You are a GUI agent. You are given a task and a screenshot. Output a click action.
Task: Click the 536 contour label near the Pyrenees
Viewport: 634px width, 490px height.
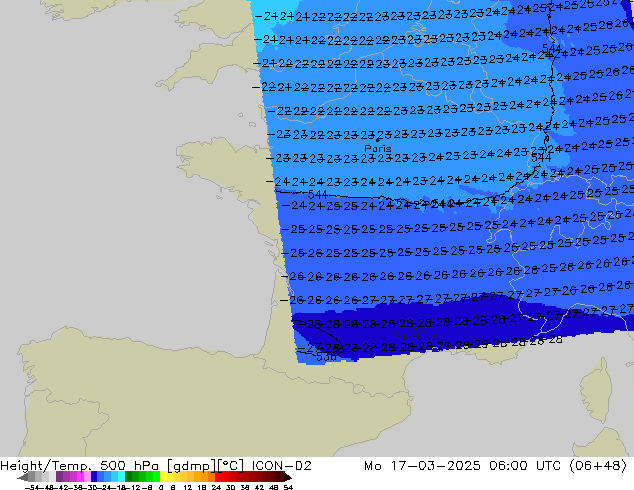click(x=326, y=357)
